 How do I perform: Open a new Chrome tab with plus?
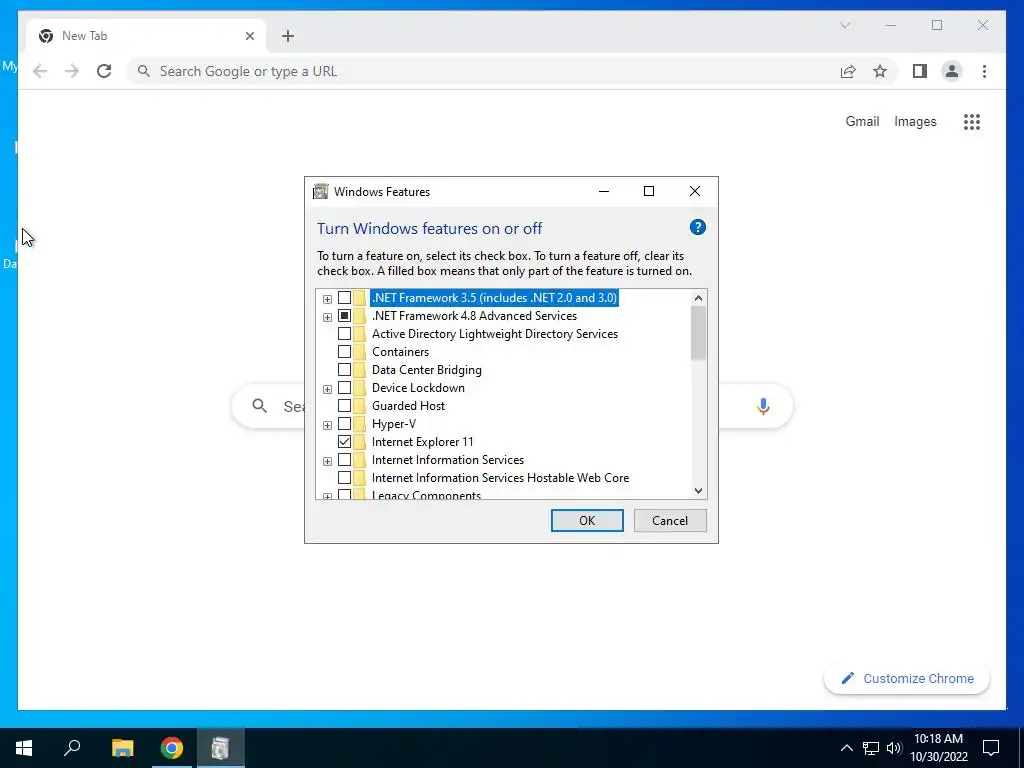[288, 36]
